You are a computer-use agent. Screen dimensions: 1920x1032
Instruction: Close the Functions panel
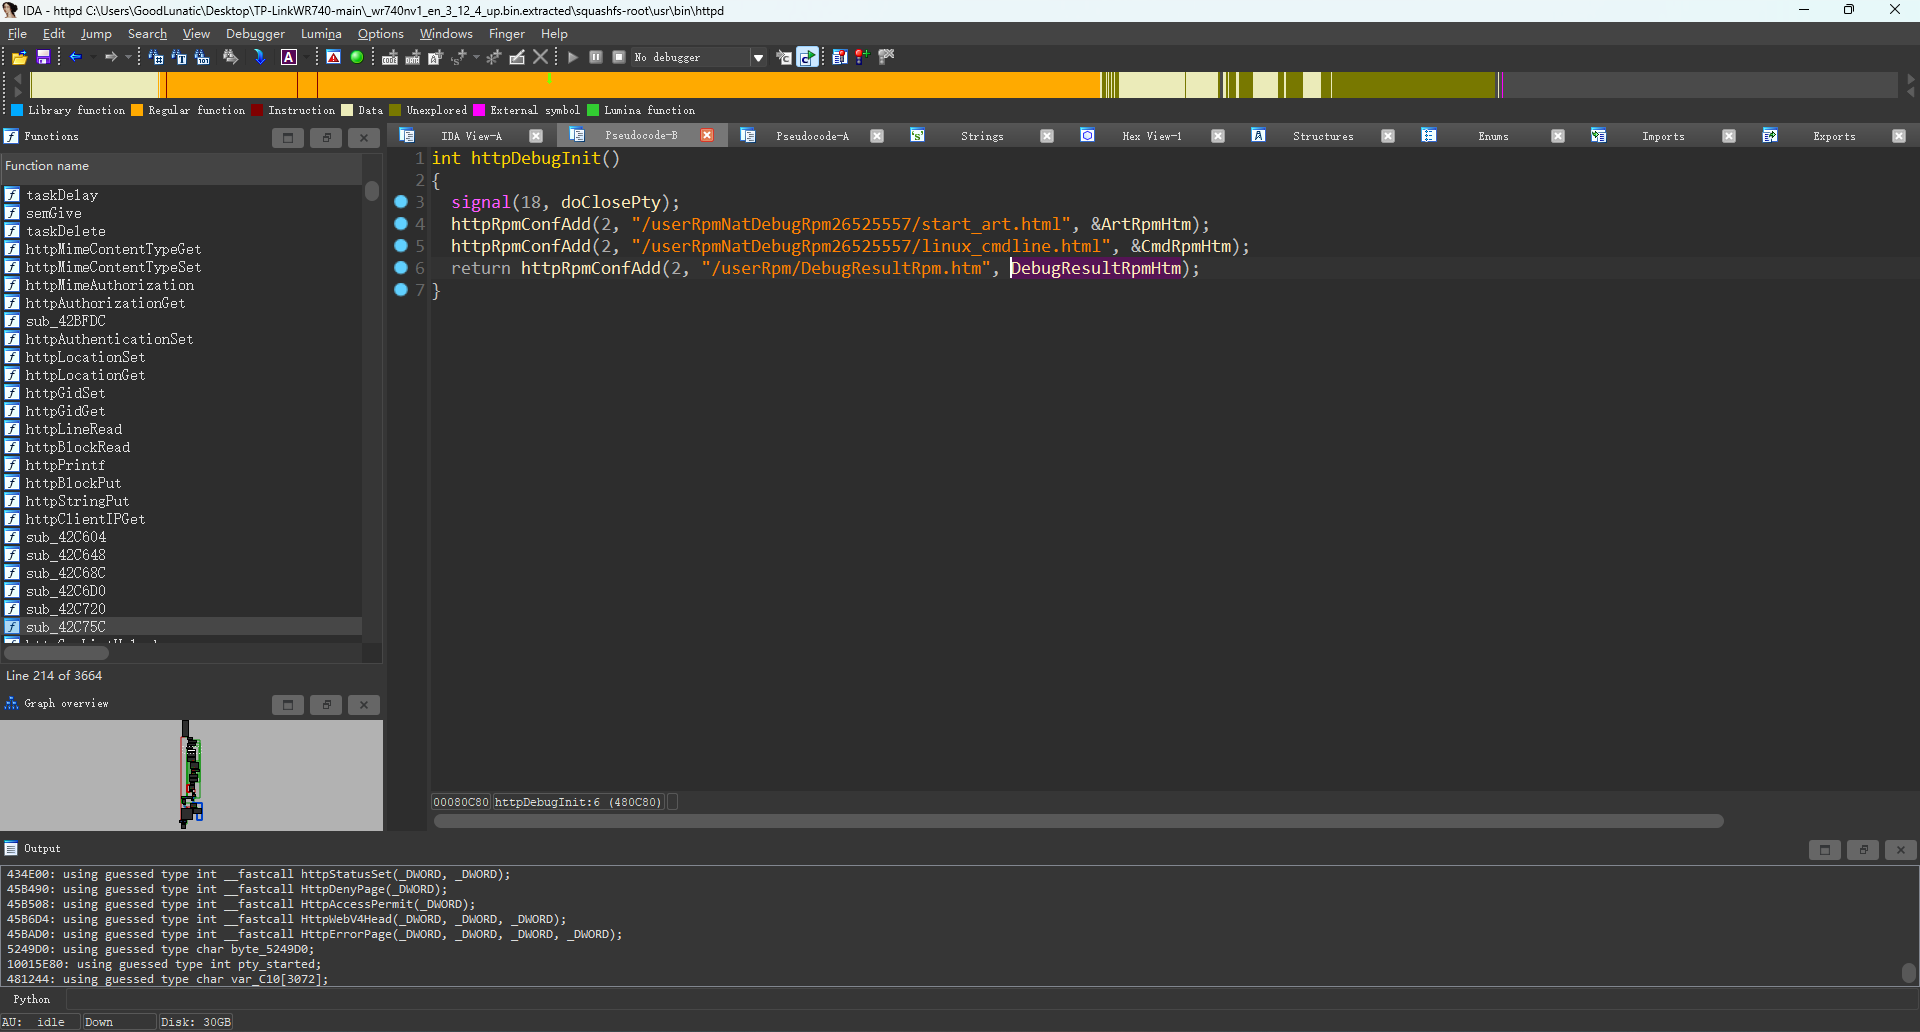pyautogui.click(x=364, y=137)
